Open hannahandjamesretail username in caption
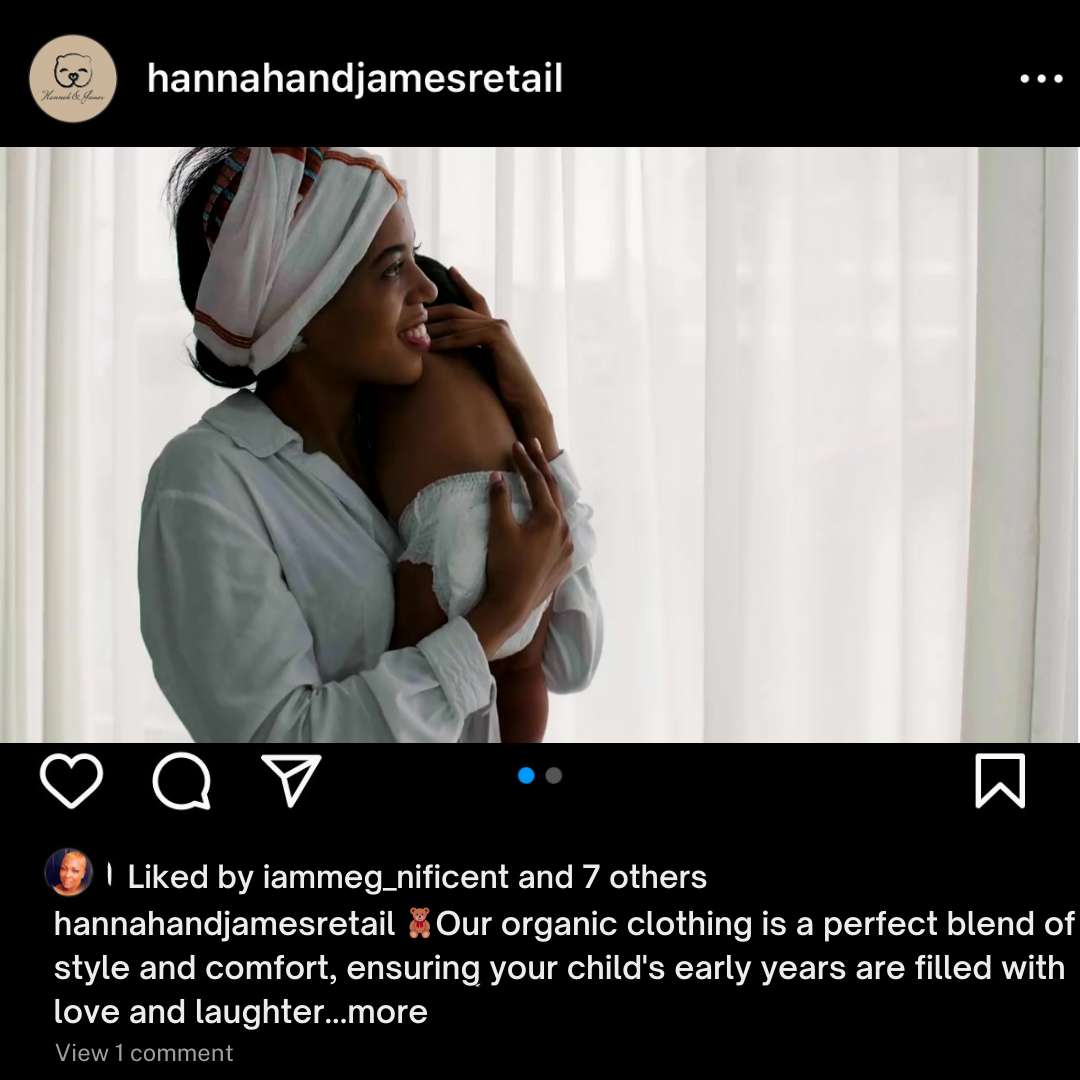 coord(224,924)
